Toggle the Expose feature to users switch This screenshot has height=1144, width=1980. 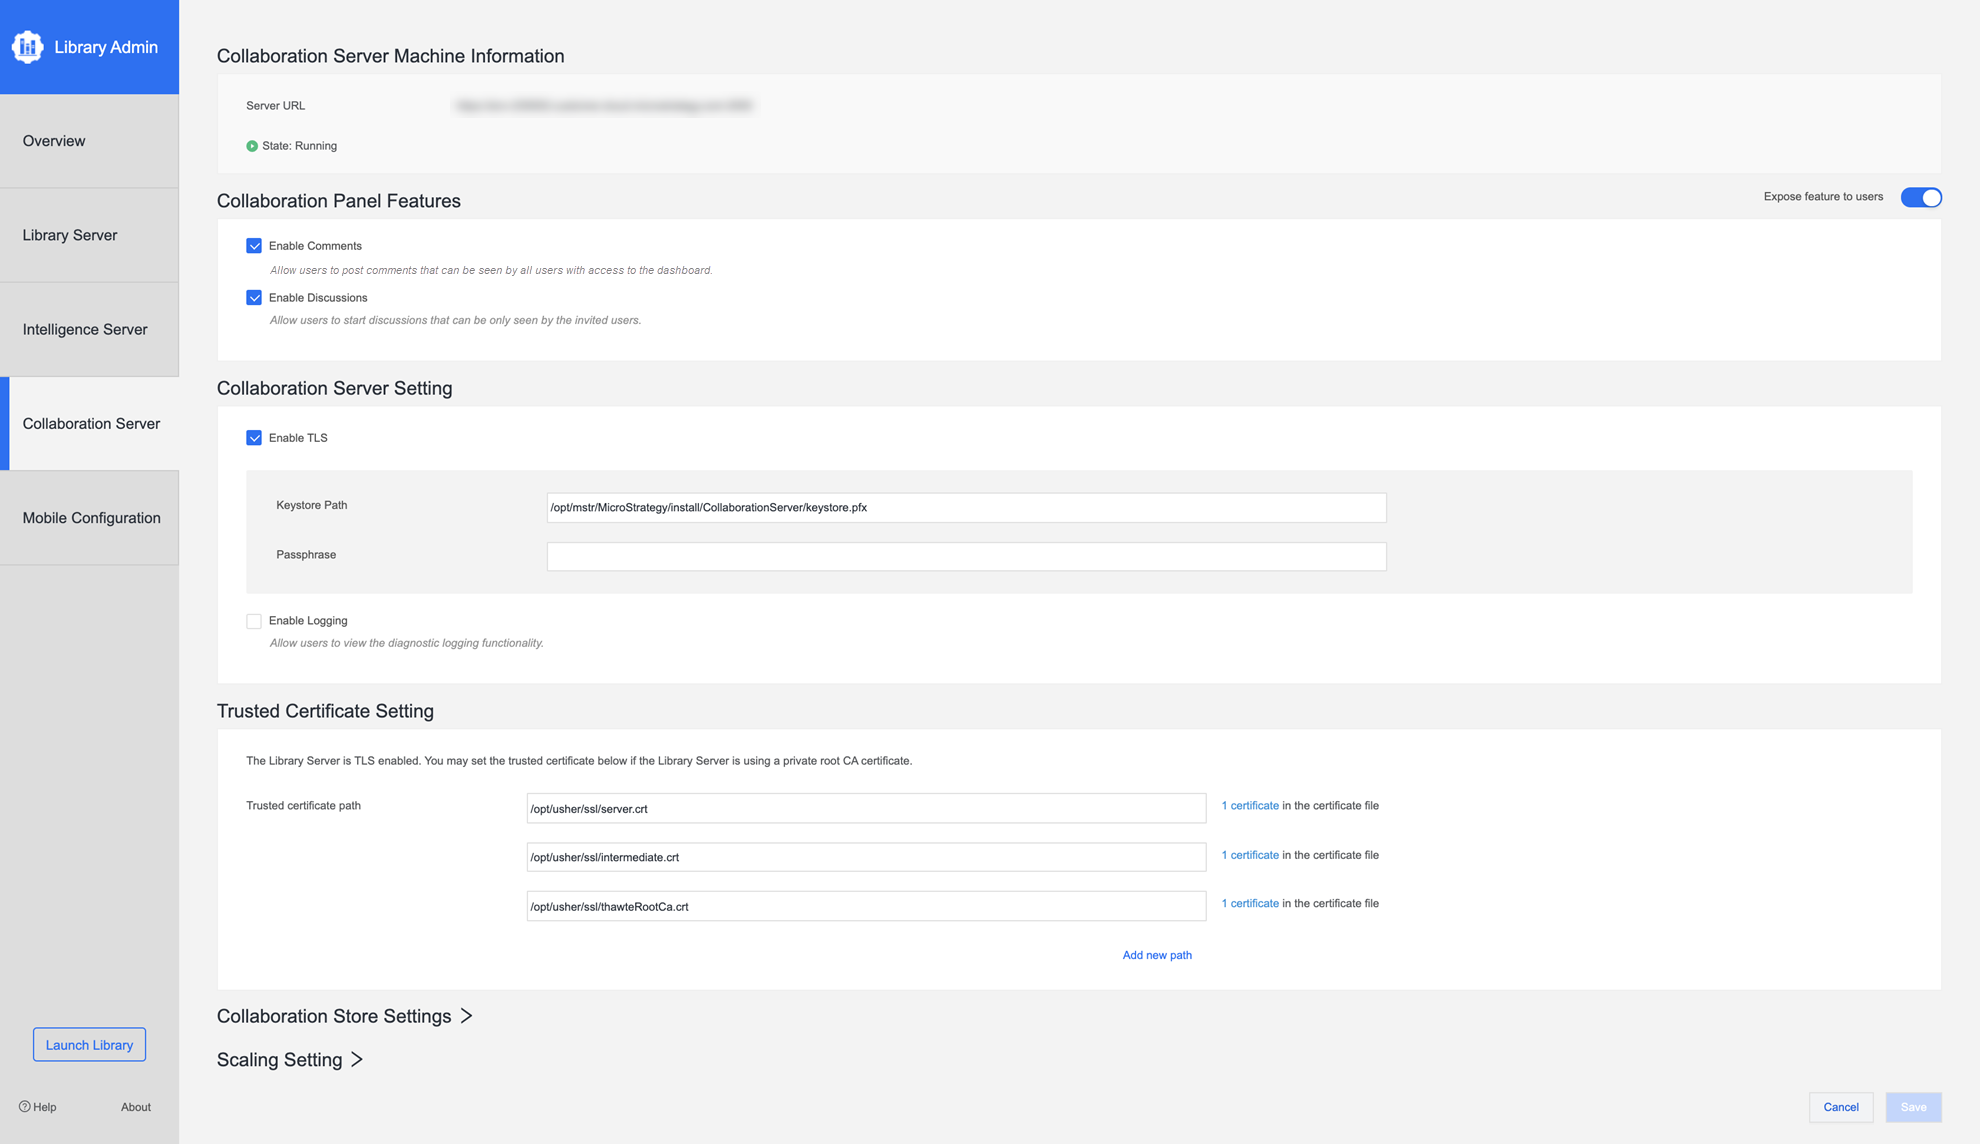click(1920, 197)
